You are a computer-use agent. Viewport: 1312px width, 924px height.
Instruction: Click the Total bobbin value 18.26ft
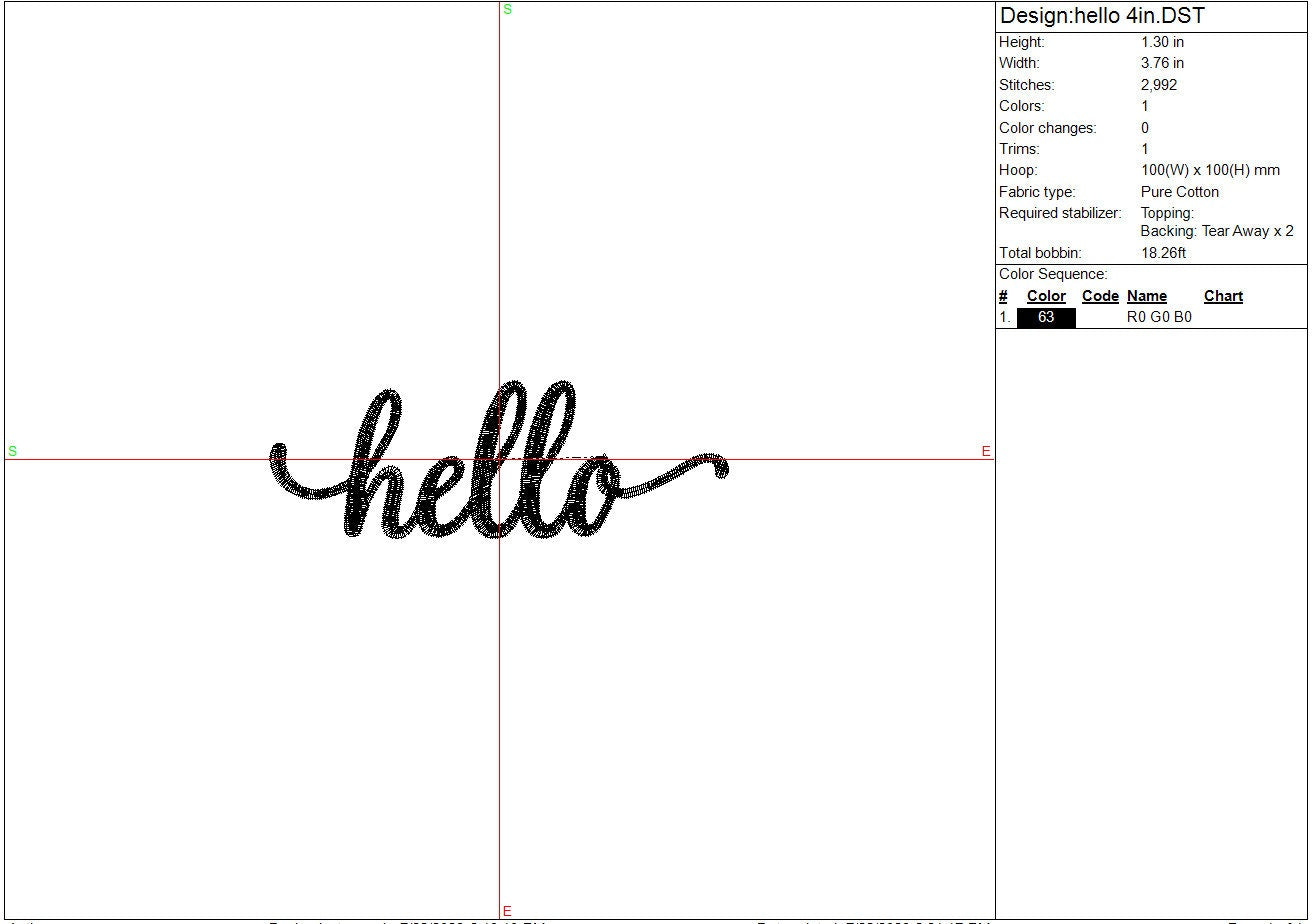pos(1163,253)
